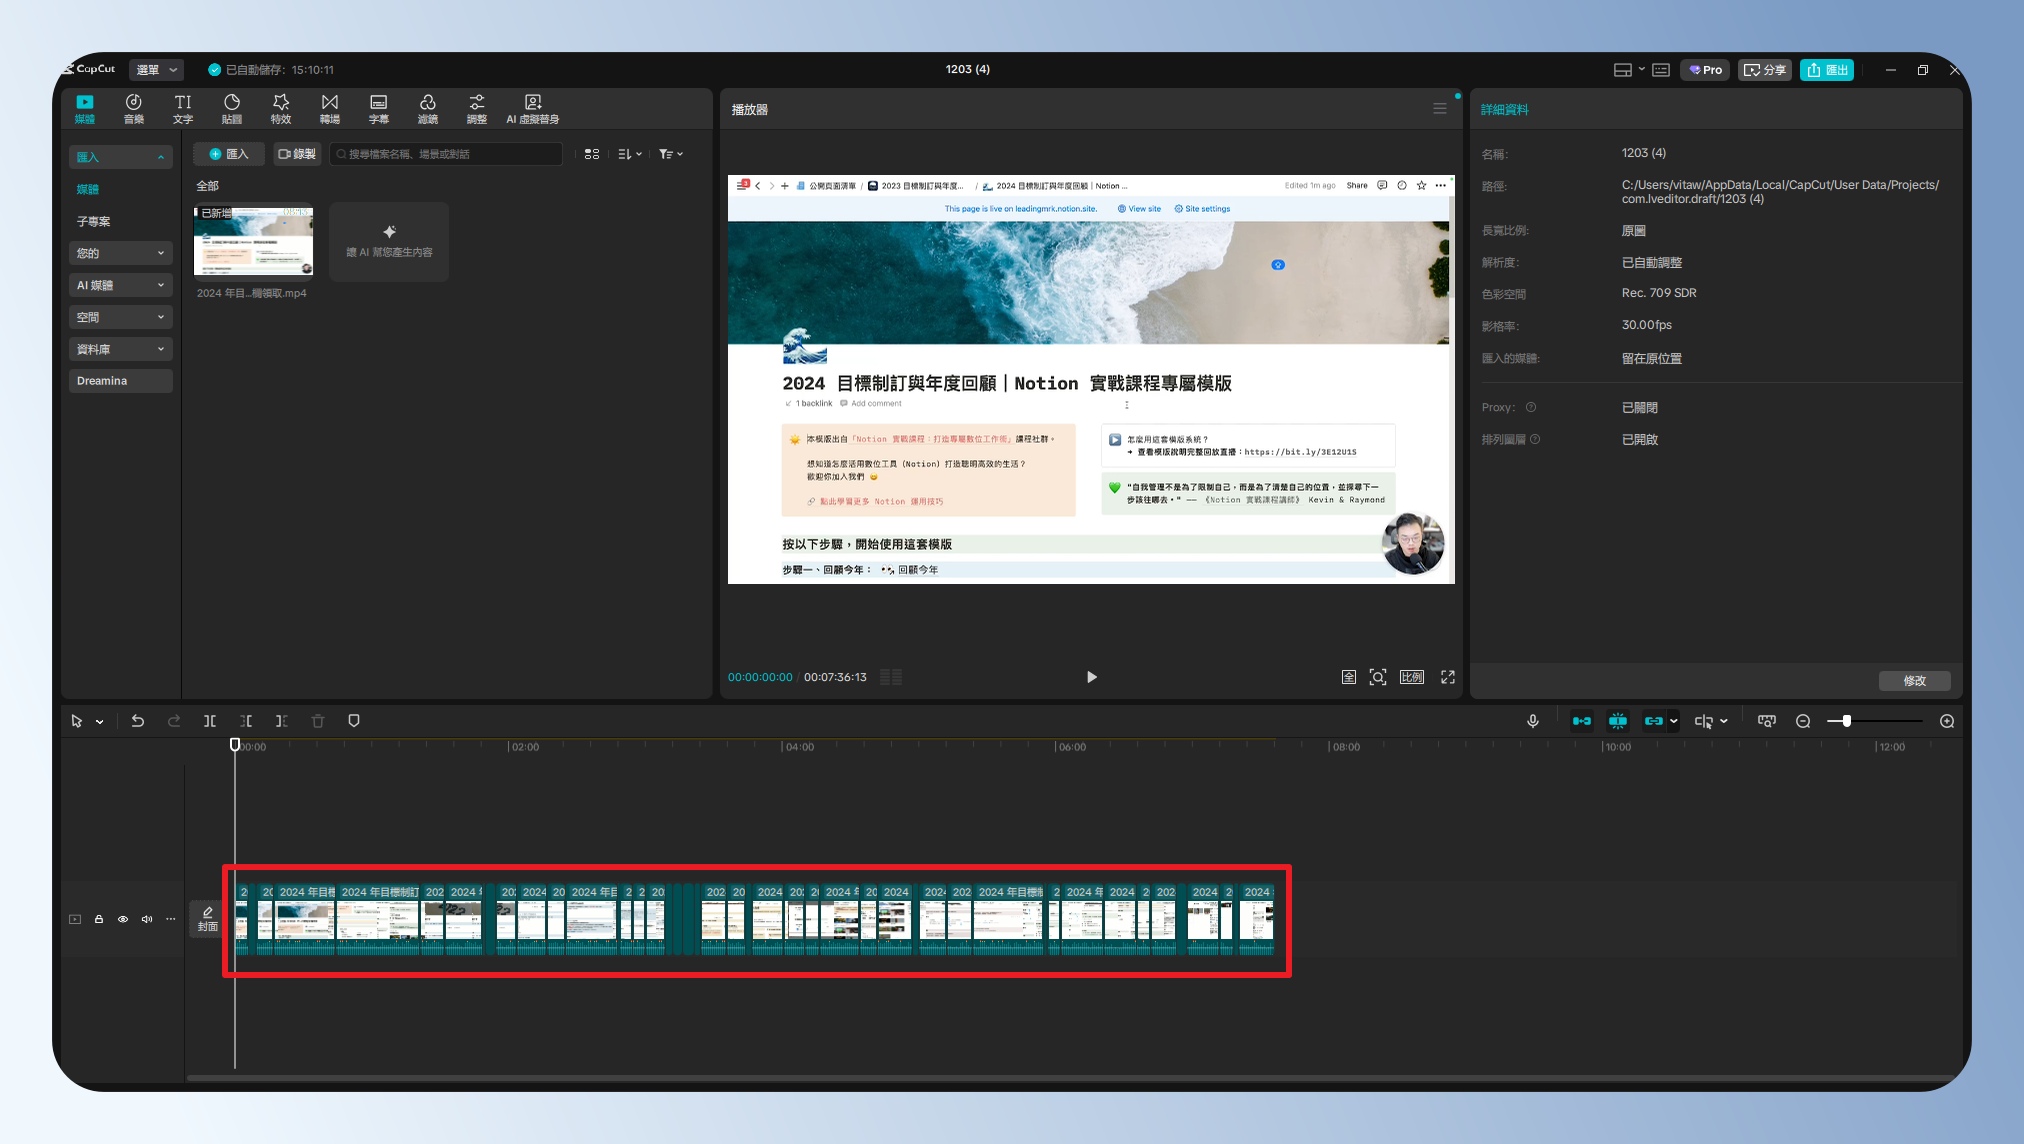Click the microphone voiceover record icon
2024x1144 pixels.
(1533, 721)
